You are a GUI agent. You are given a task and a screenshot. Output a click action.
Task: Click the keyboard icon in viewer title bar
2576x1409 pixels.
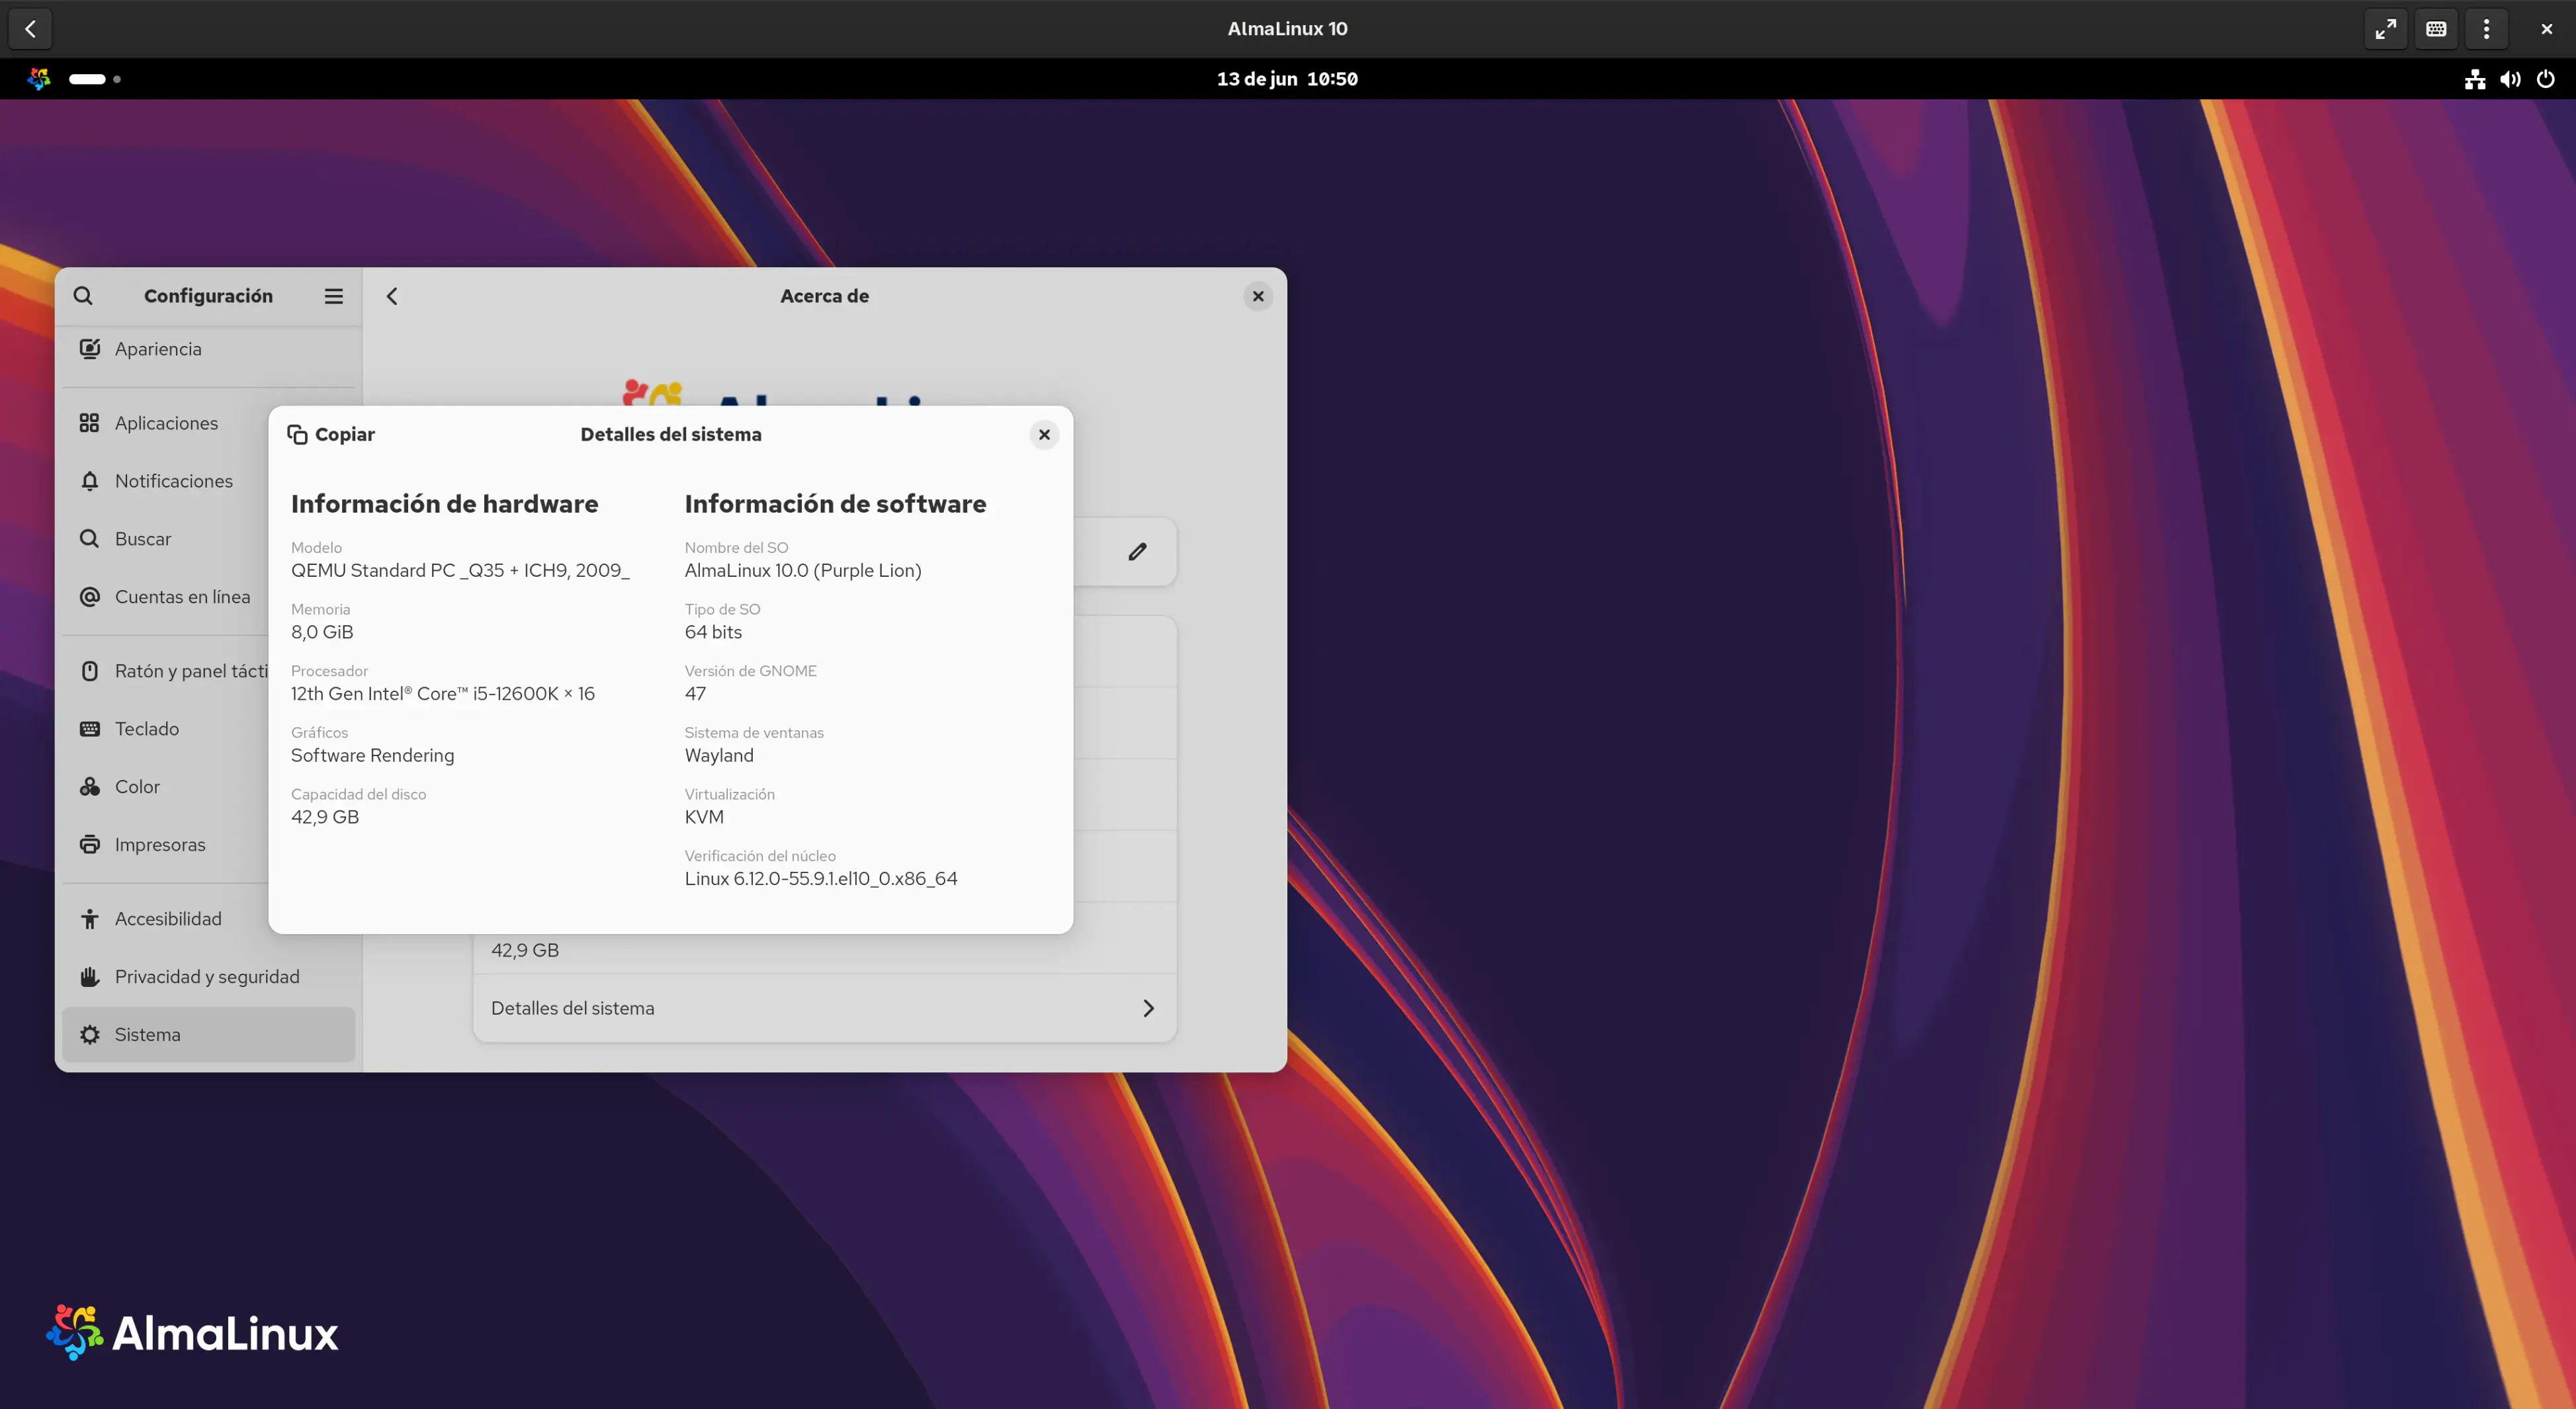[2436, 29]
